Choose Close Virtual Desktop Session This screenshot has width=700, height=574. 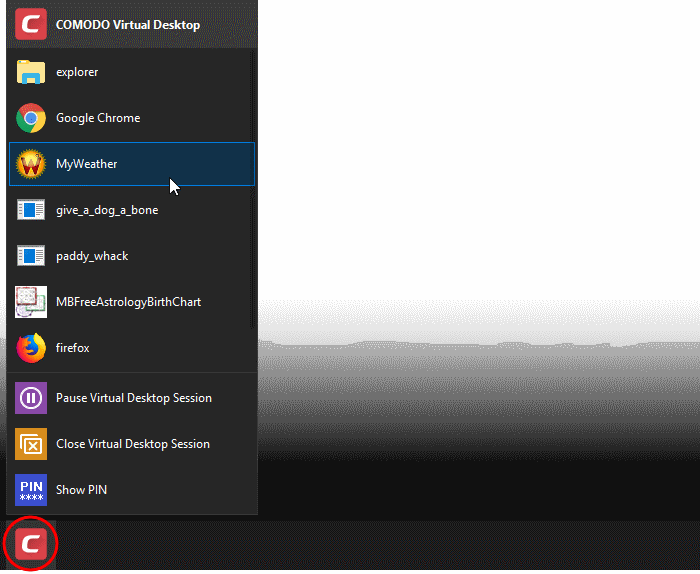pos(132,444)
